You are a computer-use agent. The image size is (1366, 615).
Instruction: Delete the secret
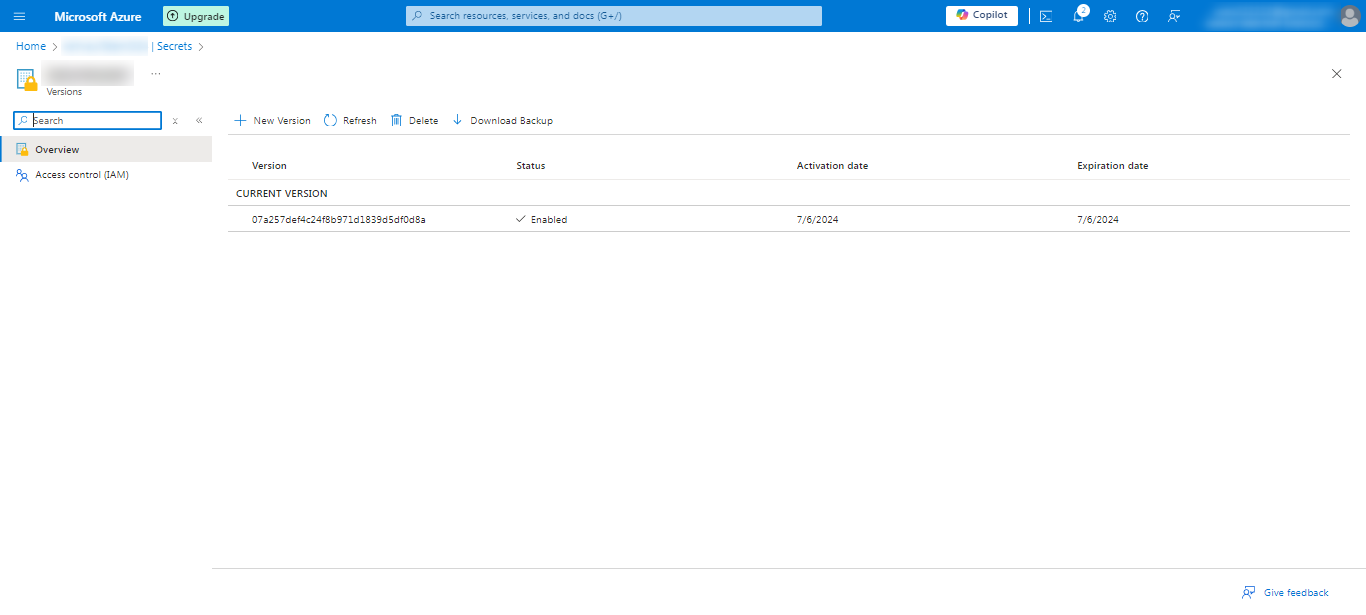[x=414, y=120]
